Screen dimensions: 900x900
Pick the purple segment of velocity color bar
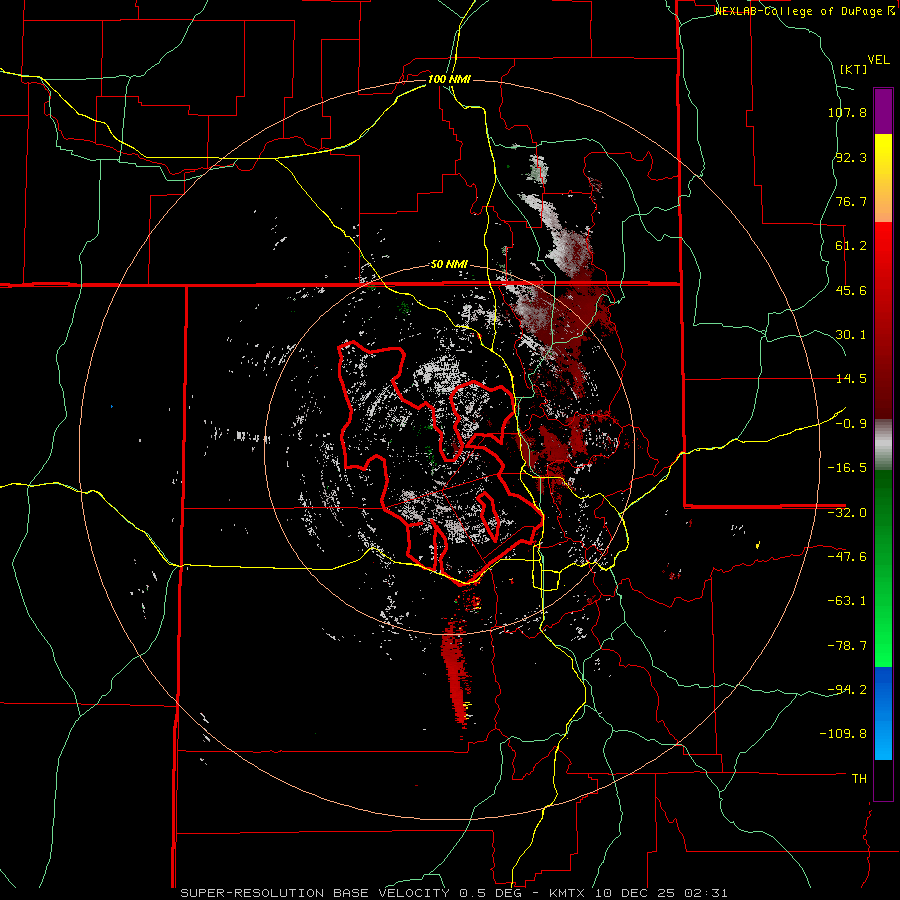pos(883,111)
